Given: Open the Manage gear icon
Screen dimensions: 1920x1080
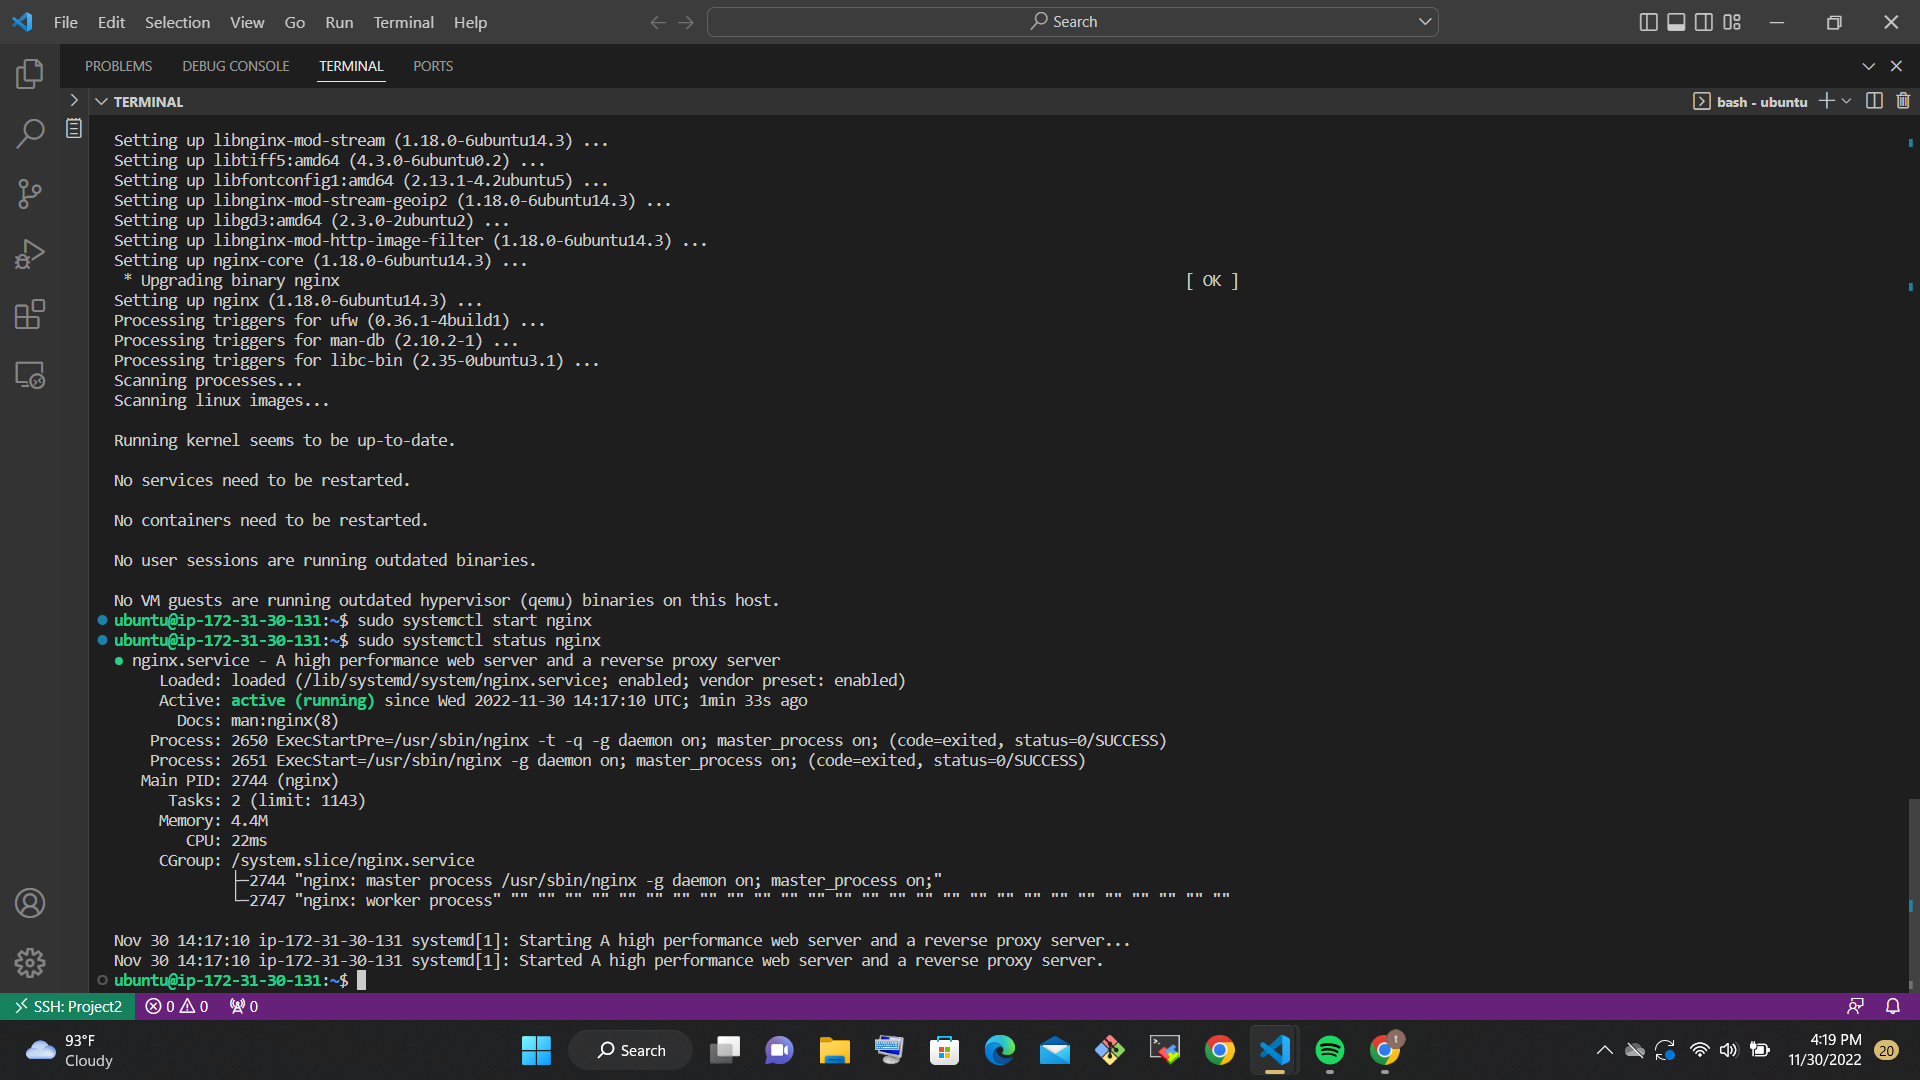Looking at the screenshot, I should [30, 963].
